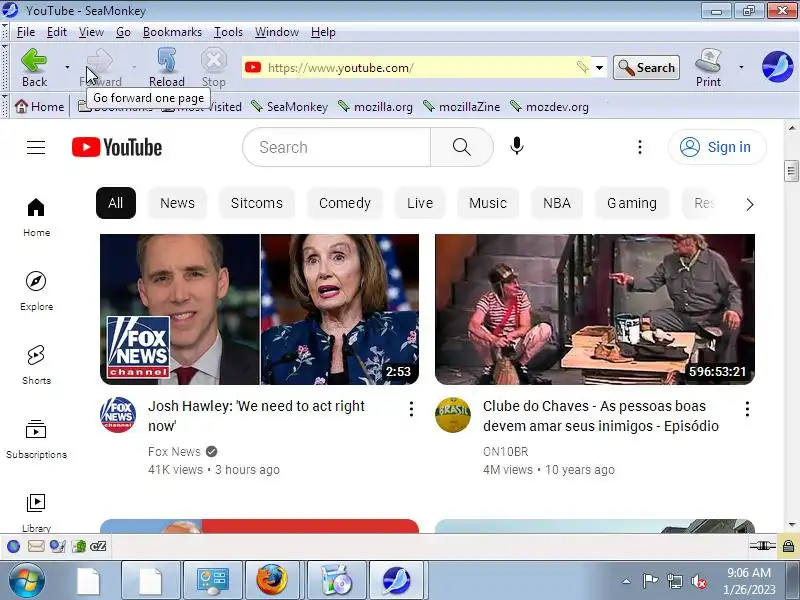Open Firefox from the taskbar

coord(272,581)
